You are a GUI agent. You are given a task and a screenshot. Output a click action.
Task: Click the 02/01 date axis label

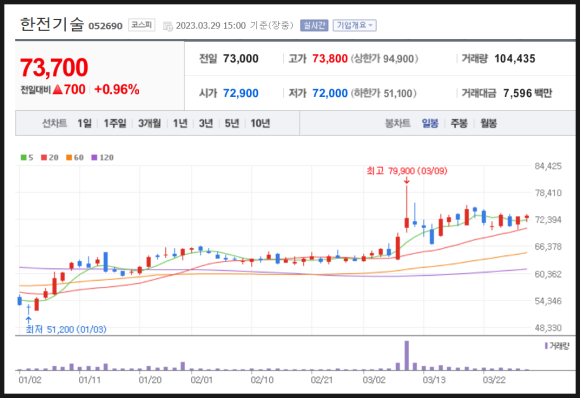click(202, 380)
